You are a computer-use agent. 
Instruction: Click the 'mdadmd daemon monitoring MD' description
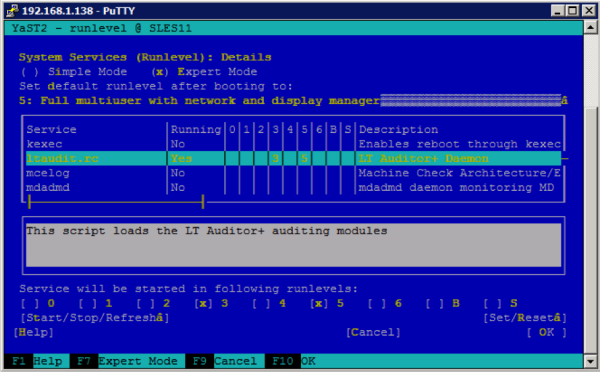456,188
